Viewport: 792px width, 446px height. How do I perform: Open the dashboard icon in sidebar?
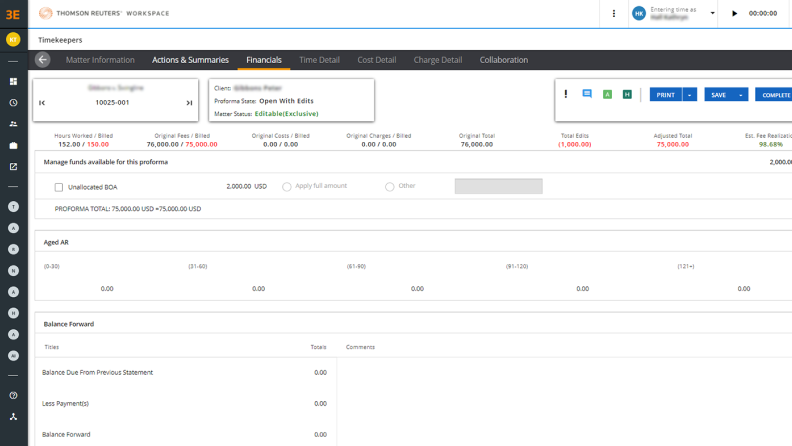(13, 81)
